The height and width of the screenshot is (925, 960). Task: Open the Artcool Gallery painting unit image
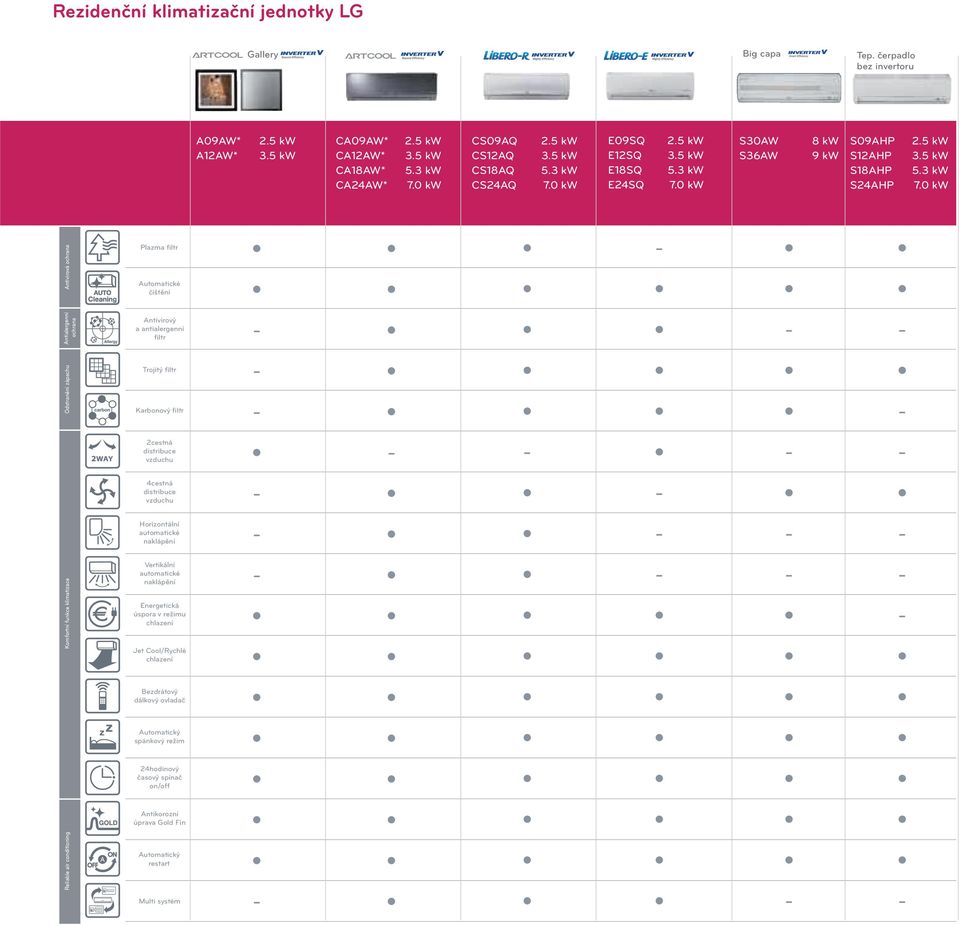coord(216,90)
